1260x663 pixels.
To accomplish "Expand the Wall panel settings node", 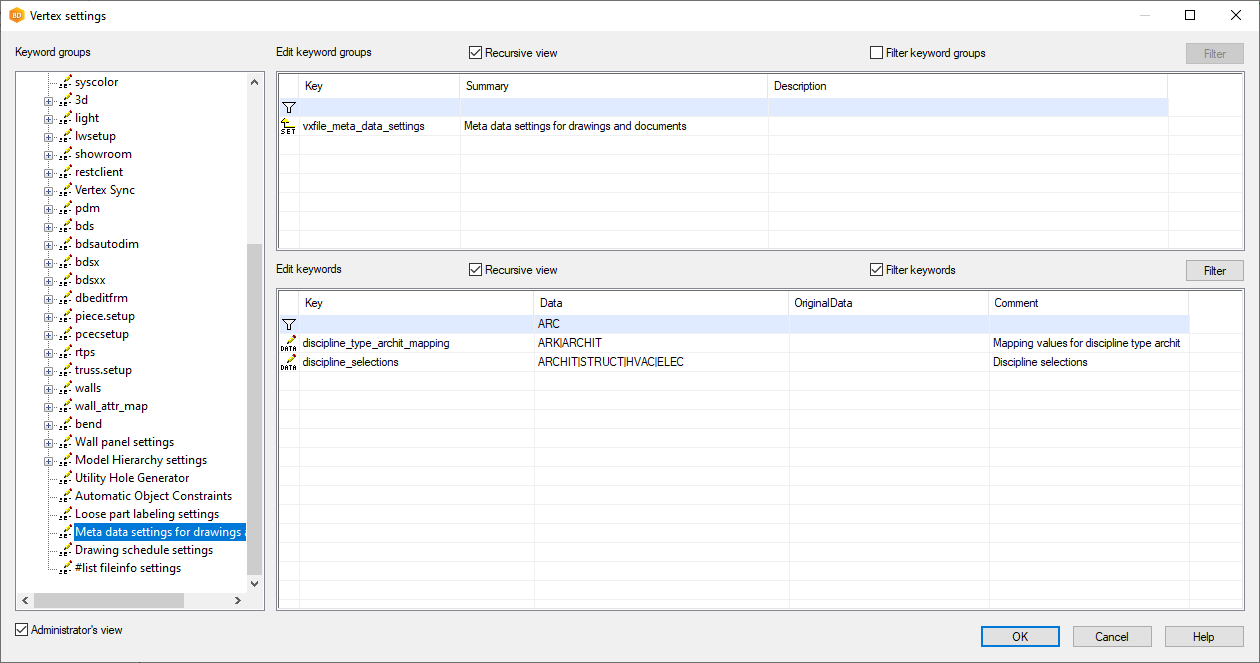I will pyautogui.click(x=48, y=442).
